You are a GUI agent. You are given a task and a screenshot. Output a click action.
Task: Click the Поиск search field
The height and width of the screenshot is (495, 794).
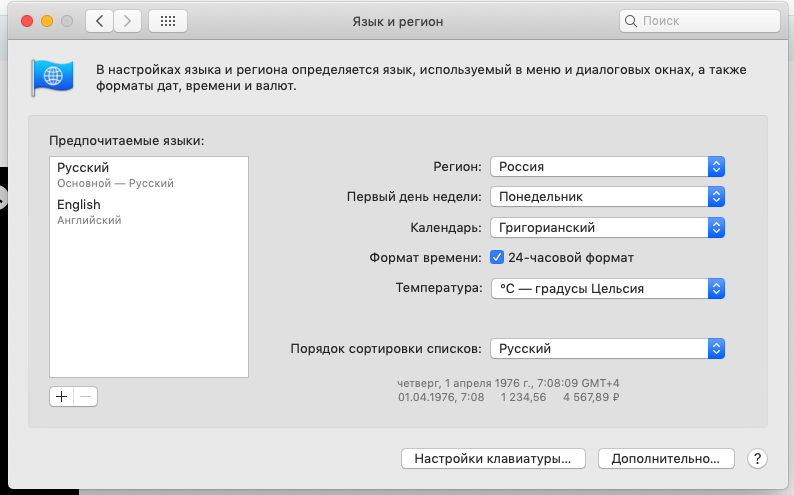point(705,20)
